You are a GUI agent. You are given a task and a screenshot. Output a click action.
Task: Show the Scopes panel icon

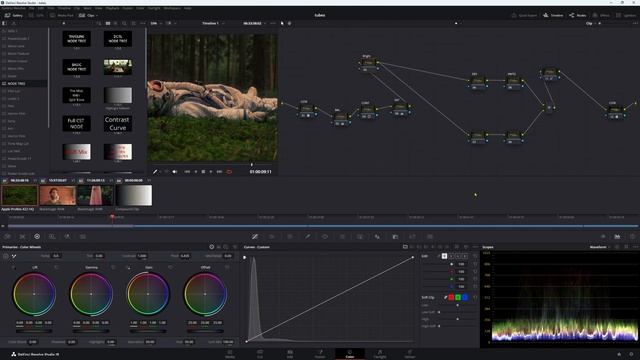(x=617, y=236)
